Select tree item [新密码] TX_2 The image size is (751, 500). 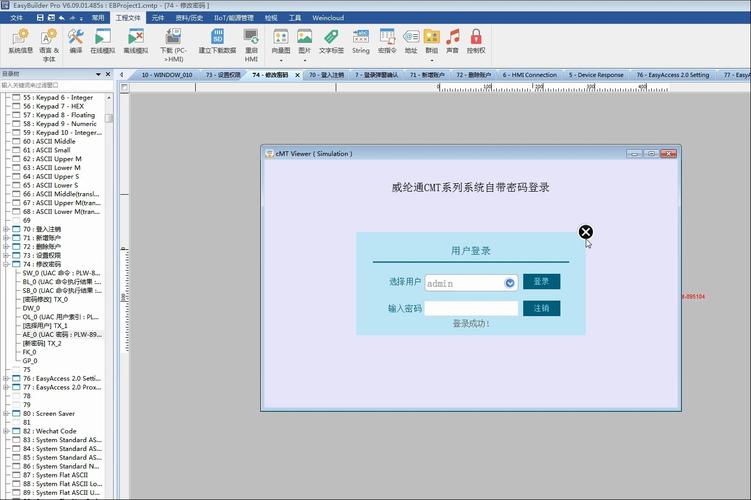pos(42,343)
